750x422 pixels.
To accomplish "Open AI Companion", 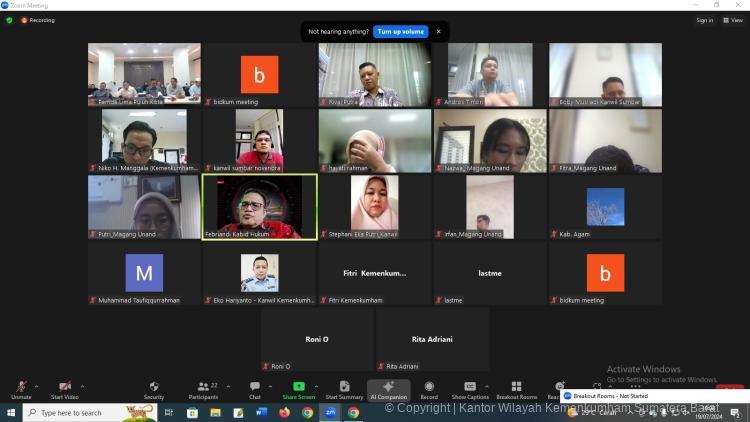I will (388, 390).
